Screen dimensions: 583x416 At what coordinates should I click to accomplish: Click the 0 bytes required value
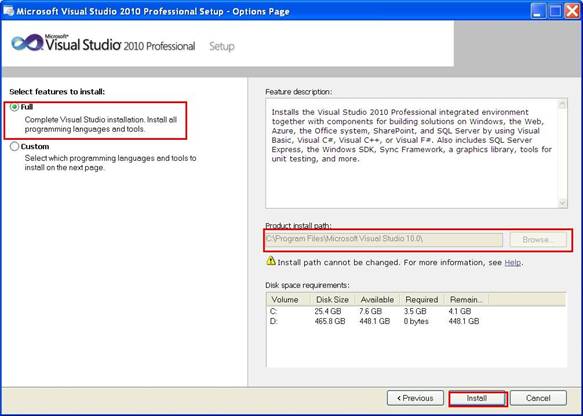[416, 321]
